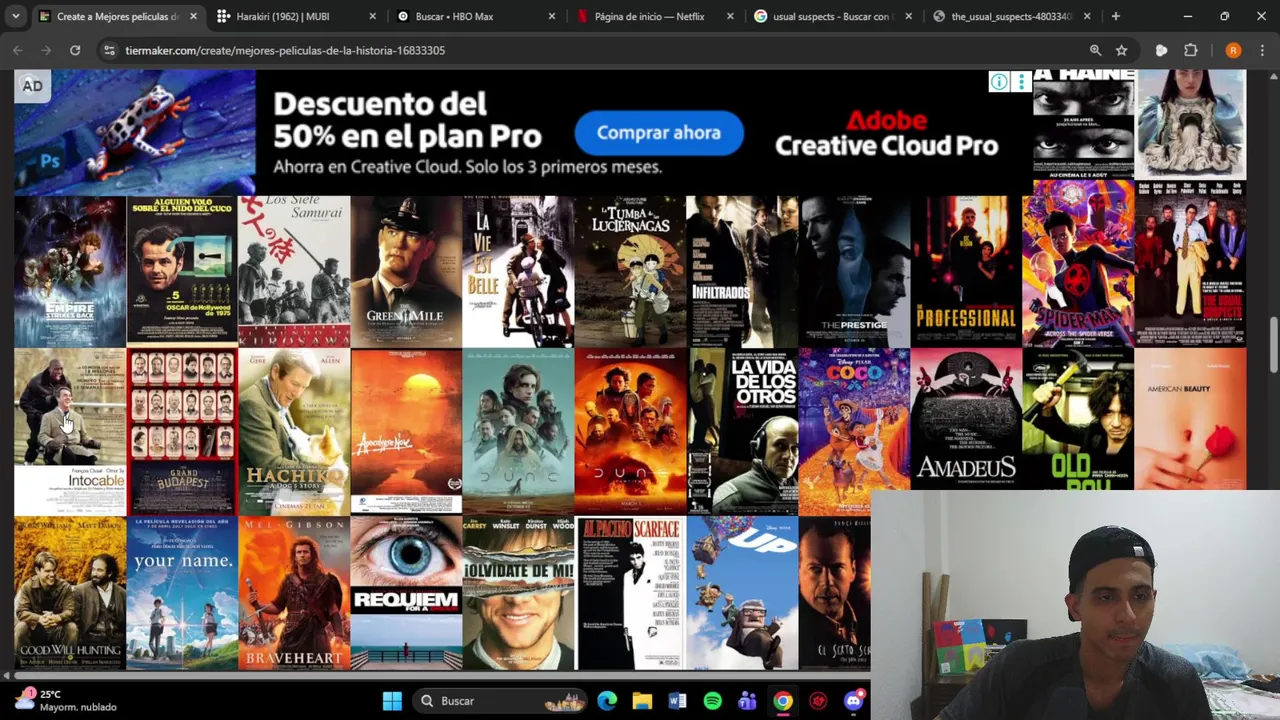Open Spotify from taskbar

[713, 701]
